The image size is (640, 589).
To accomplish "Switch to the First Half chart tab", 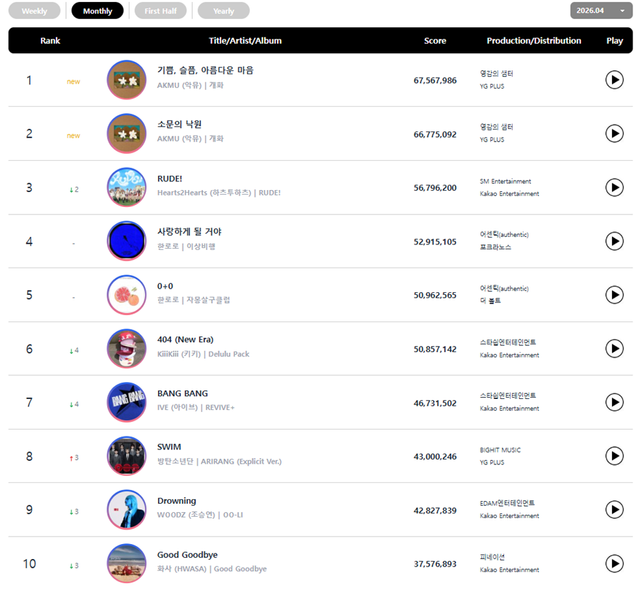I will pos(160,11).
